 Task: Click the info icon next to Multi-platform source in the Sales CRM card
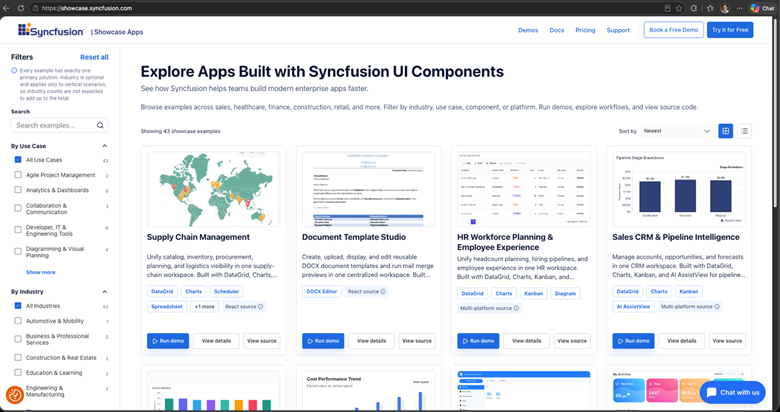tap(717, 307)
